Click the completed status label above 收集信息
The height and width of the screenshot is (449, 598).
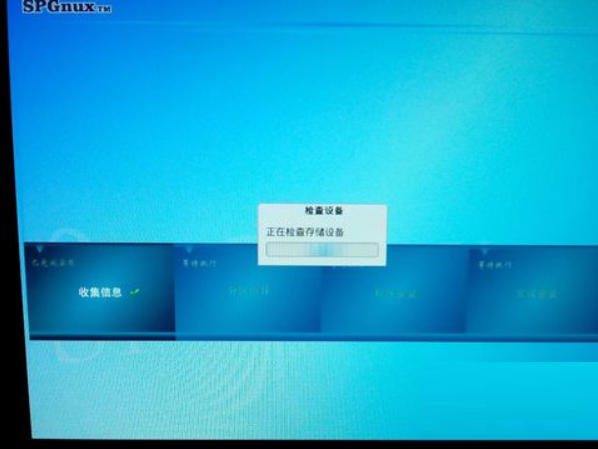(52, 262)
